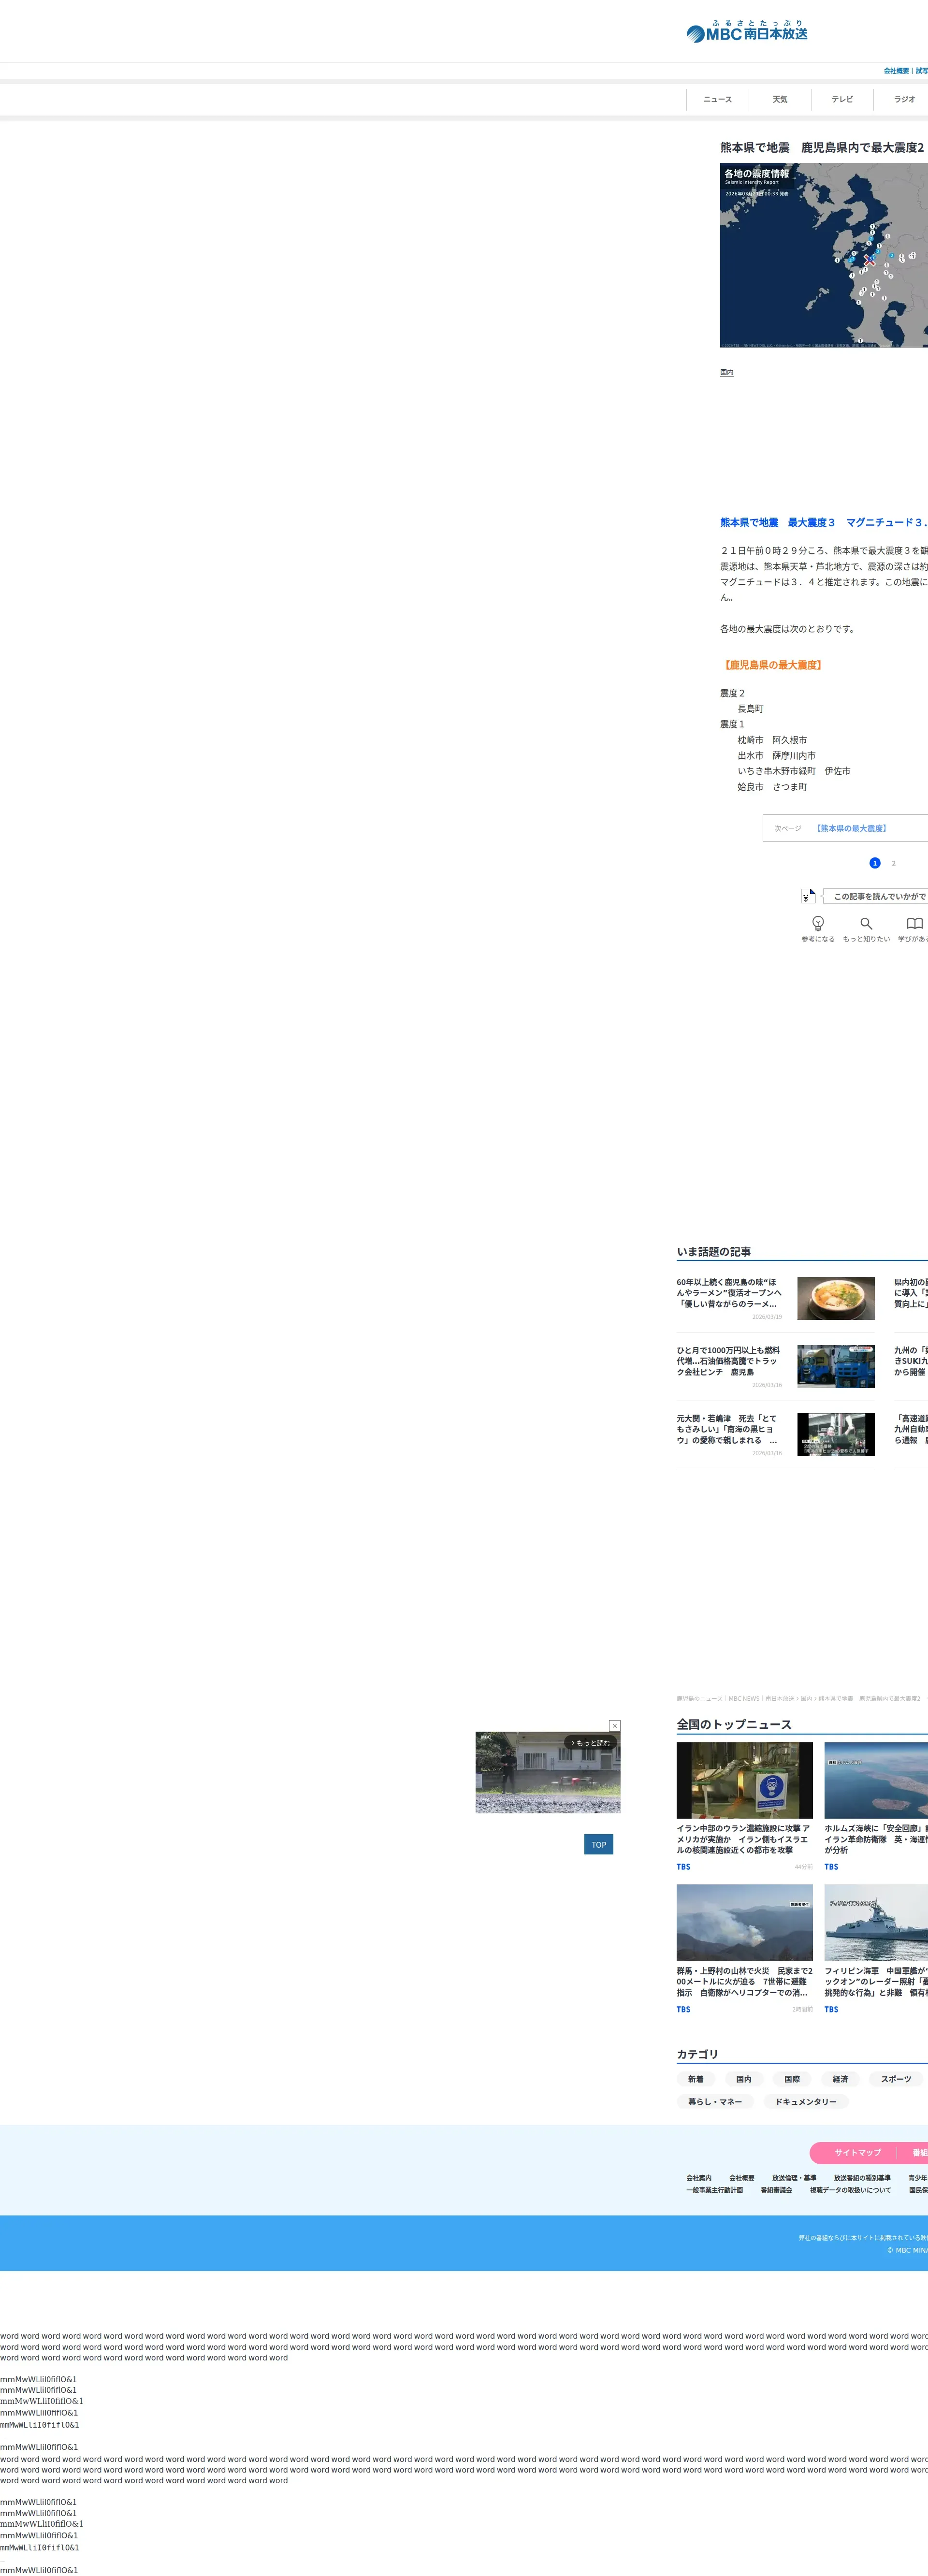928x2576 pixels.
Task: Click the pink サイトマップ button
Action: [x=857, y=2152]
